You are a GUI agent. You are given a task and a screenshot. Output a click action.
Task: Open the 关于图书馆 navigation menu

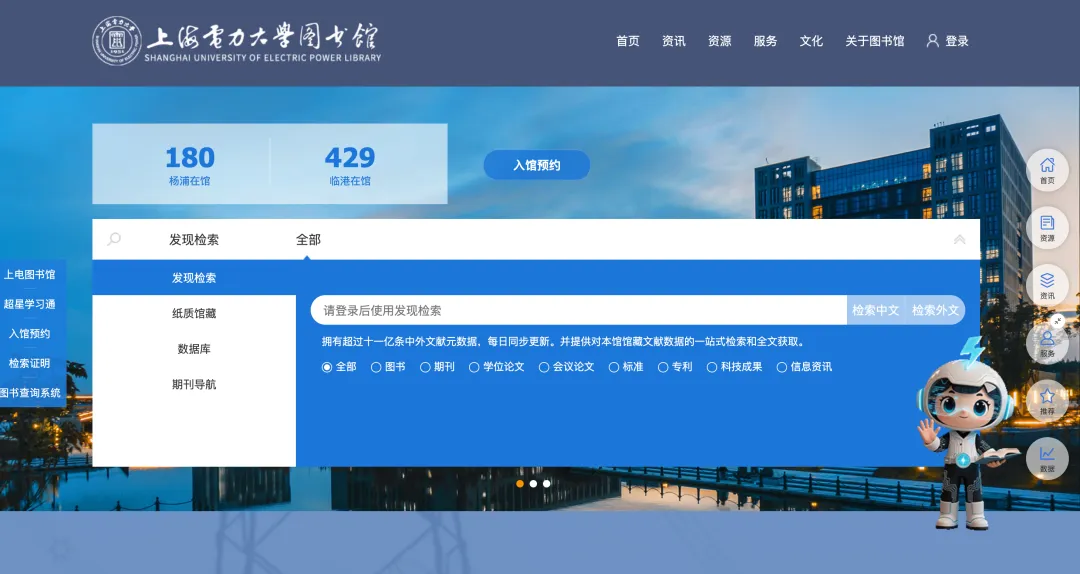(875, 41)
